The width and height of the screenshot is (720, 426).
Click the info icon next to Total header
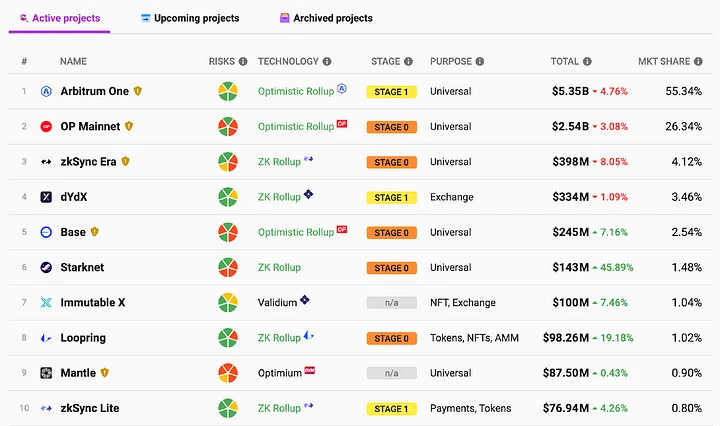click(x=587, y=62)
